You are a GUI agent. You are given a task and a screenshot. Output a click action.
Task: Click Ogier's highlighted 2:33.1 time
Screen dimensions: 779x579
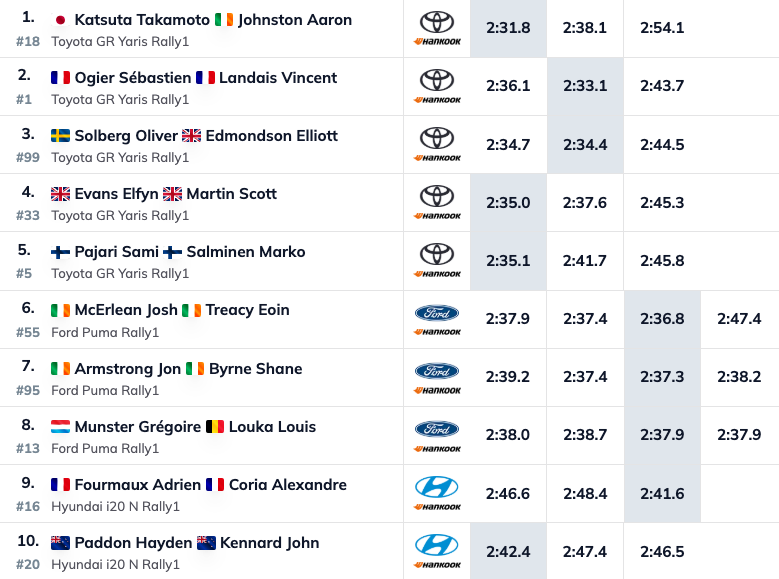coord(585,86)
